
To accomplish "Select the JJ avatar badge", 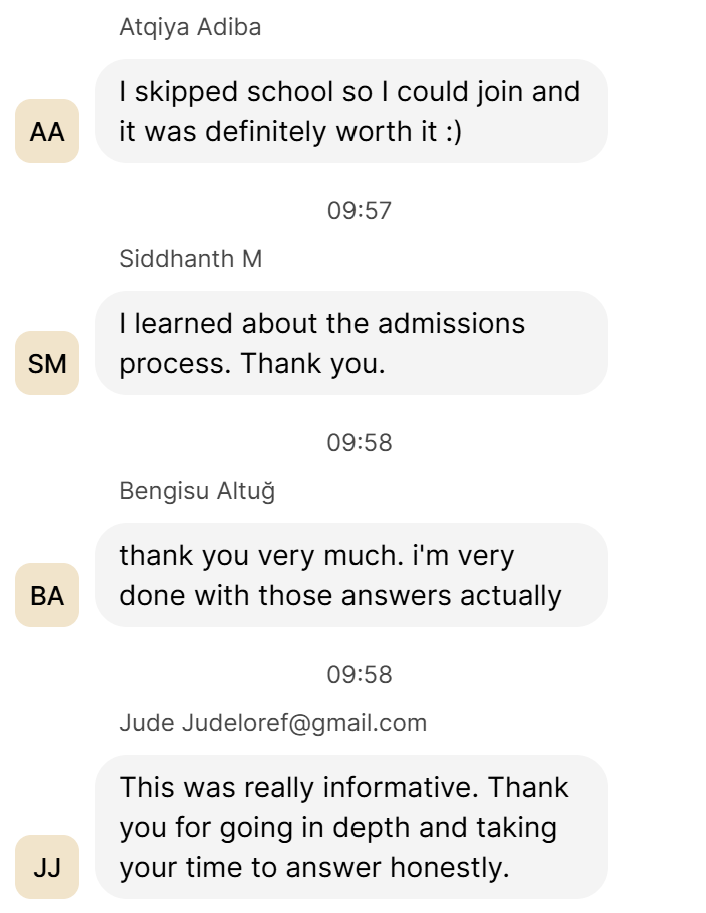I will click(47, 867).
